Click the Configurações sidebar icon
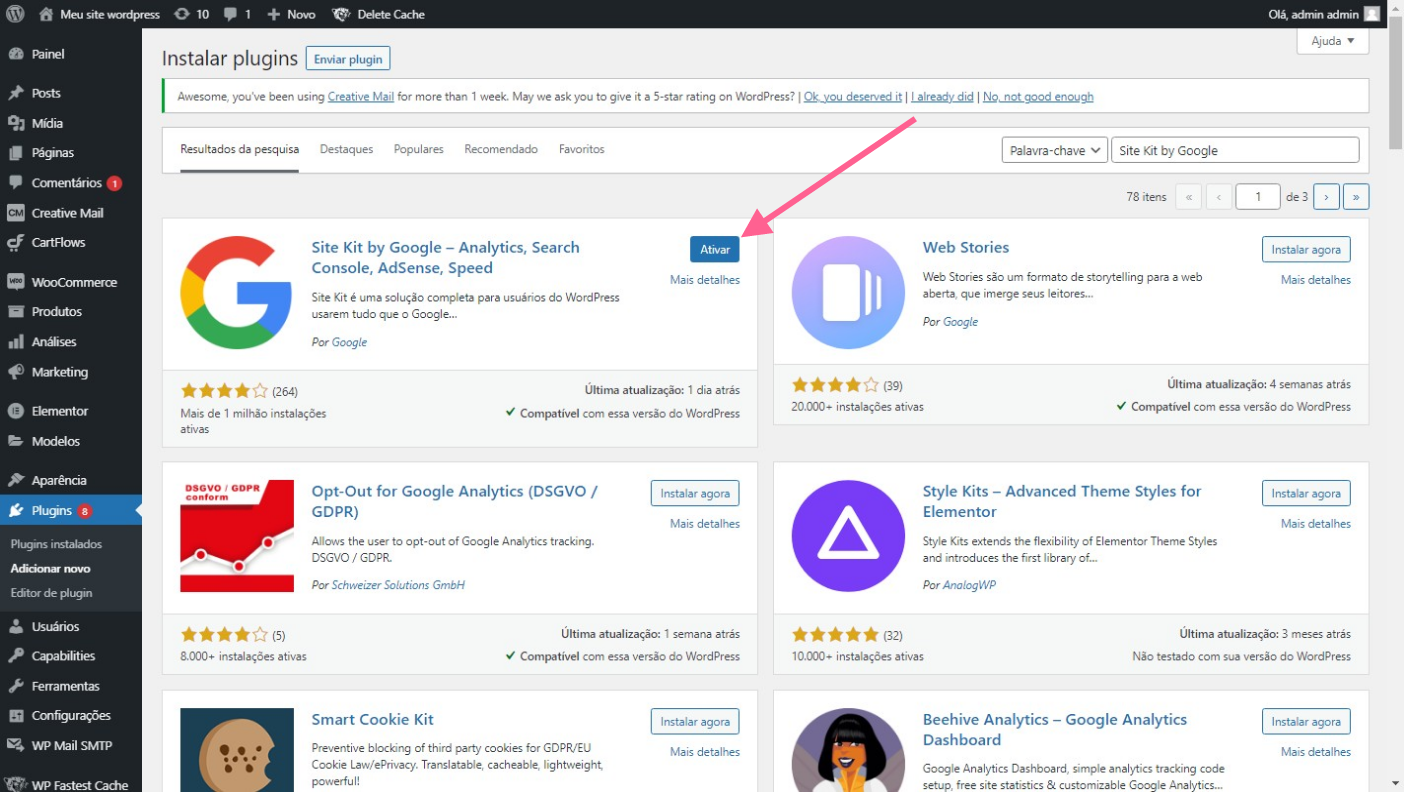Viewport: 1404px width, 792px height. coord(15,716)
